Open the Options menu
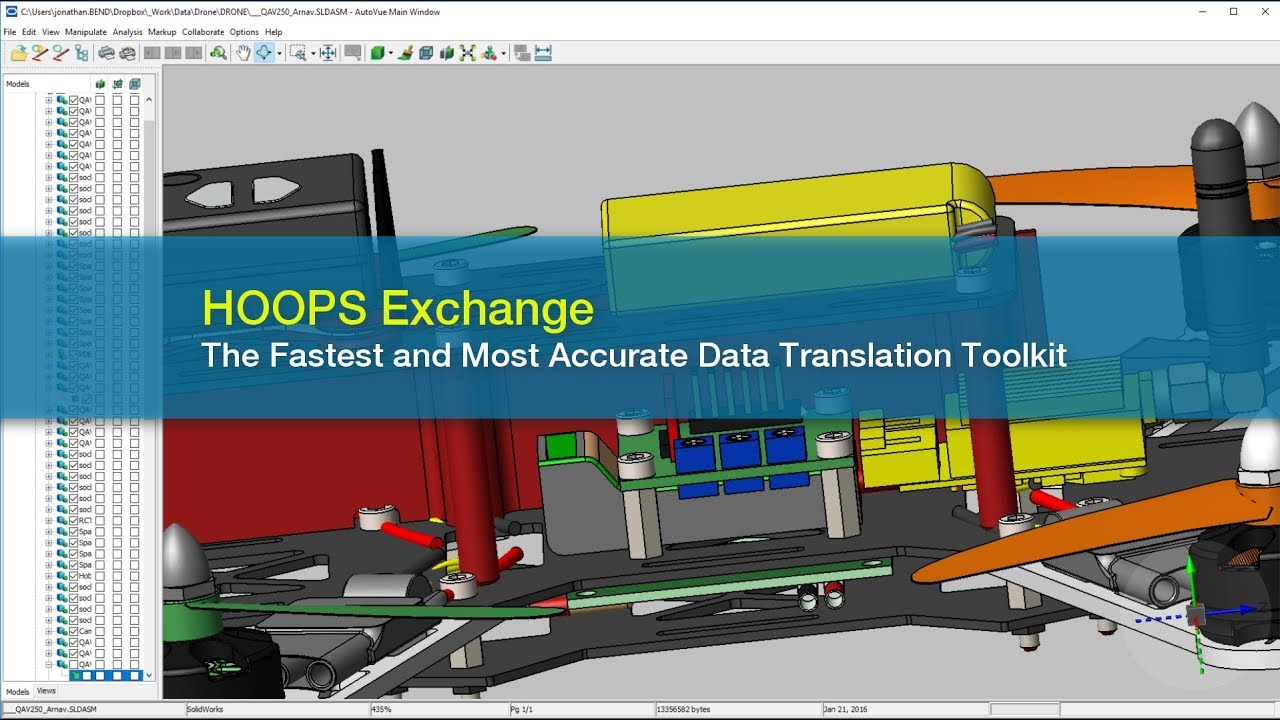1280x720 pixels. point(244,32)
